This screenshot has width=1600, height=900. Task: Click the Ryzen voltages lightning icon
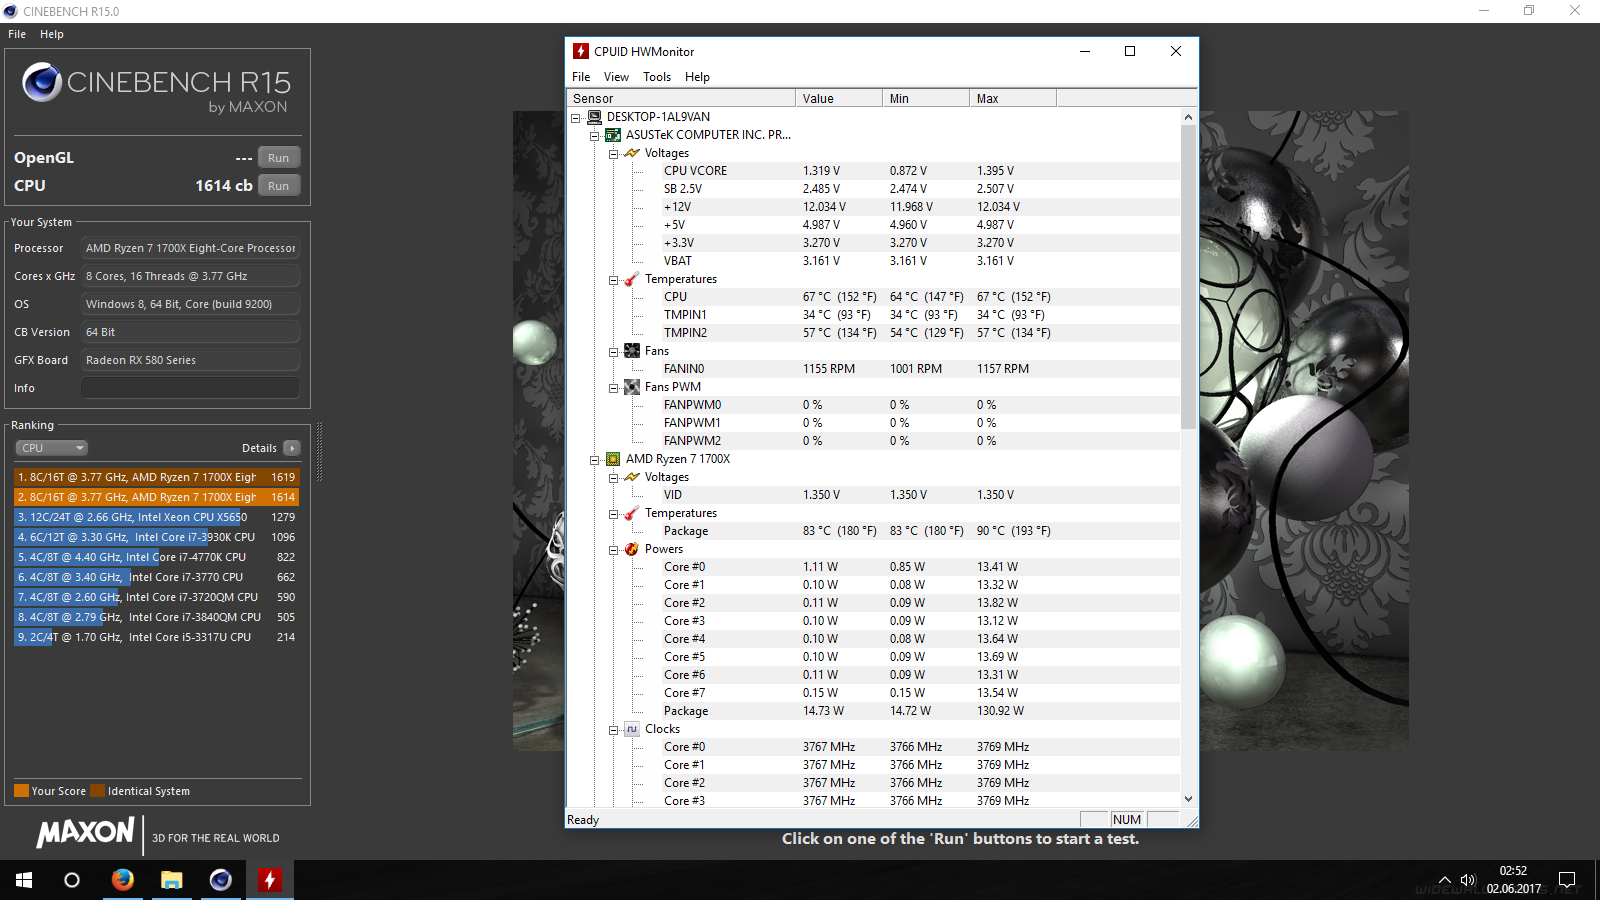[632, 477]
